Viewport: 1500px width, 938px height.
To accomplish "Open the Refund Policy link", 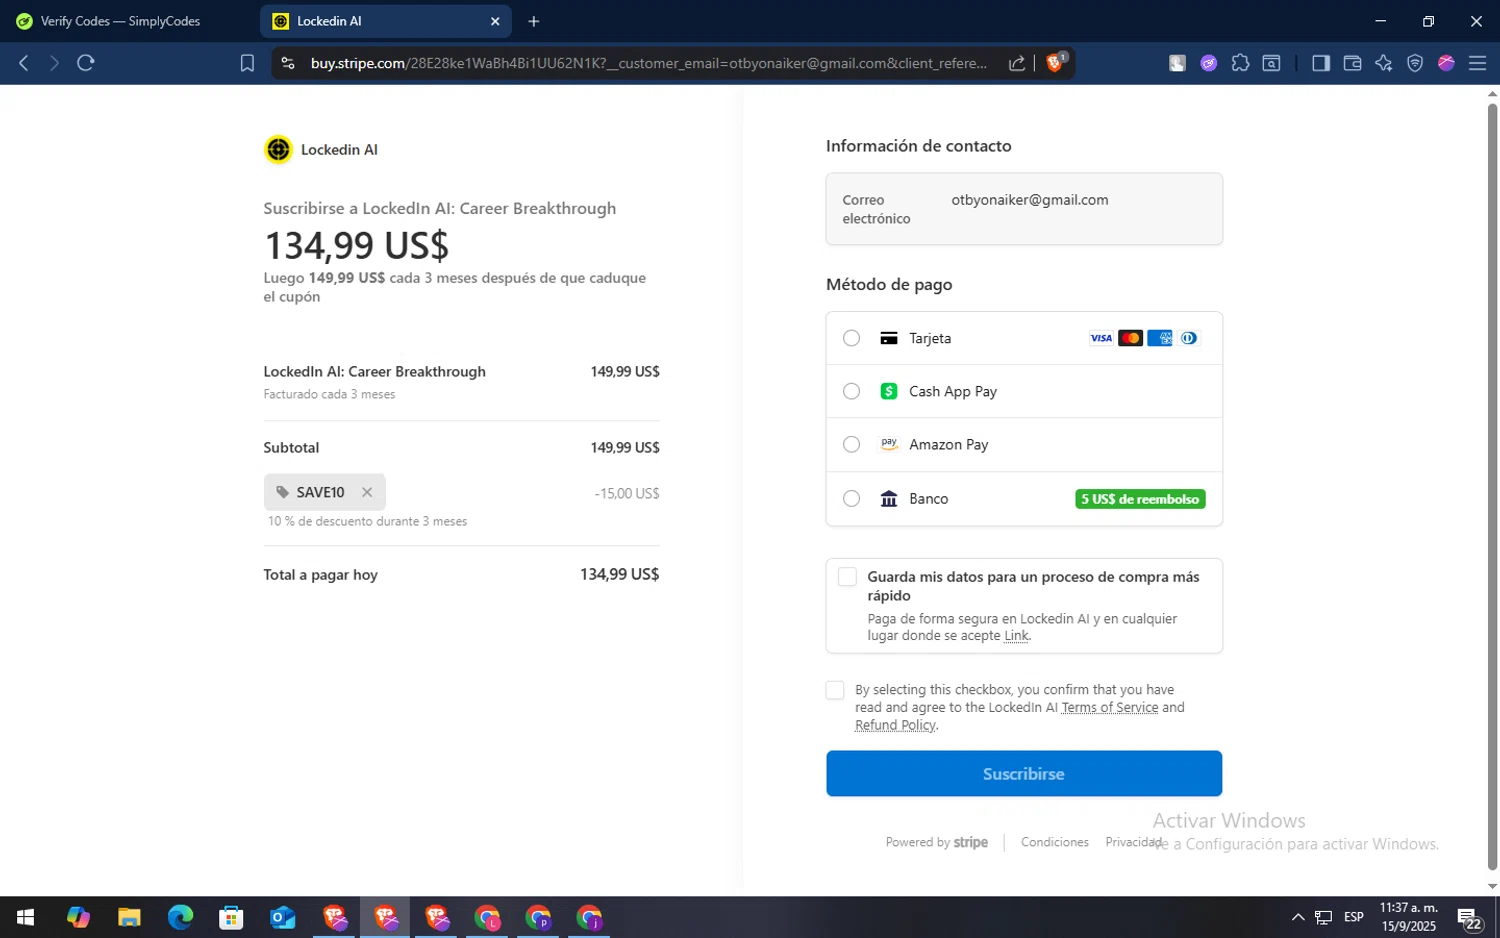I will 895,725.
